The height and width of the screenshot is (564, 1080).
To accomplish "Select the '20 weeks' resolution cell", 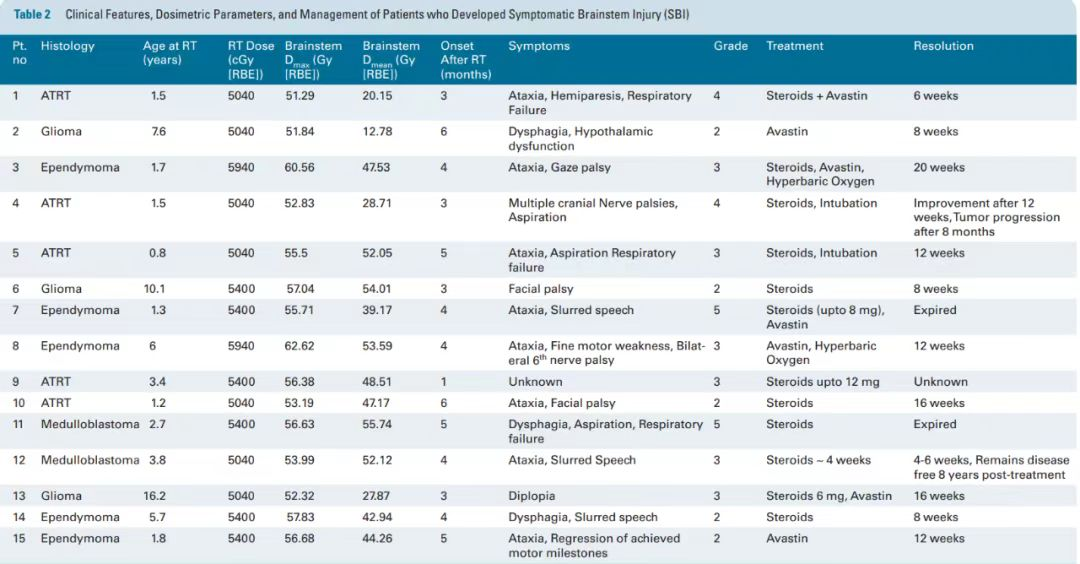I will [x=939, y=167].
